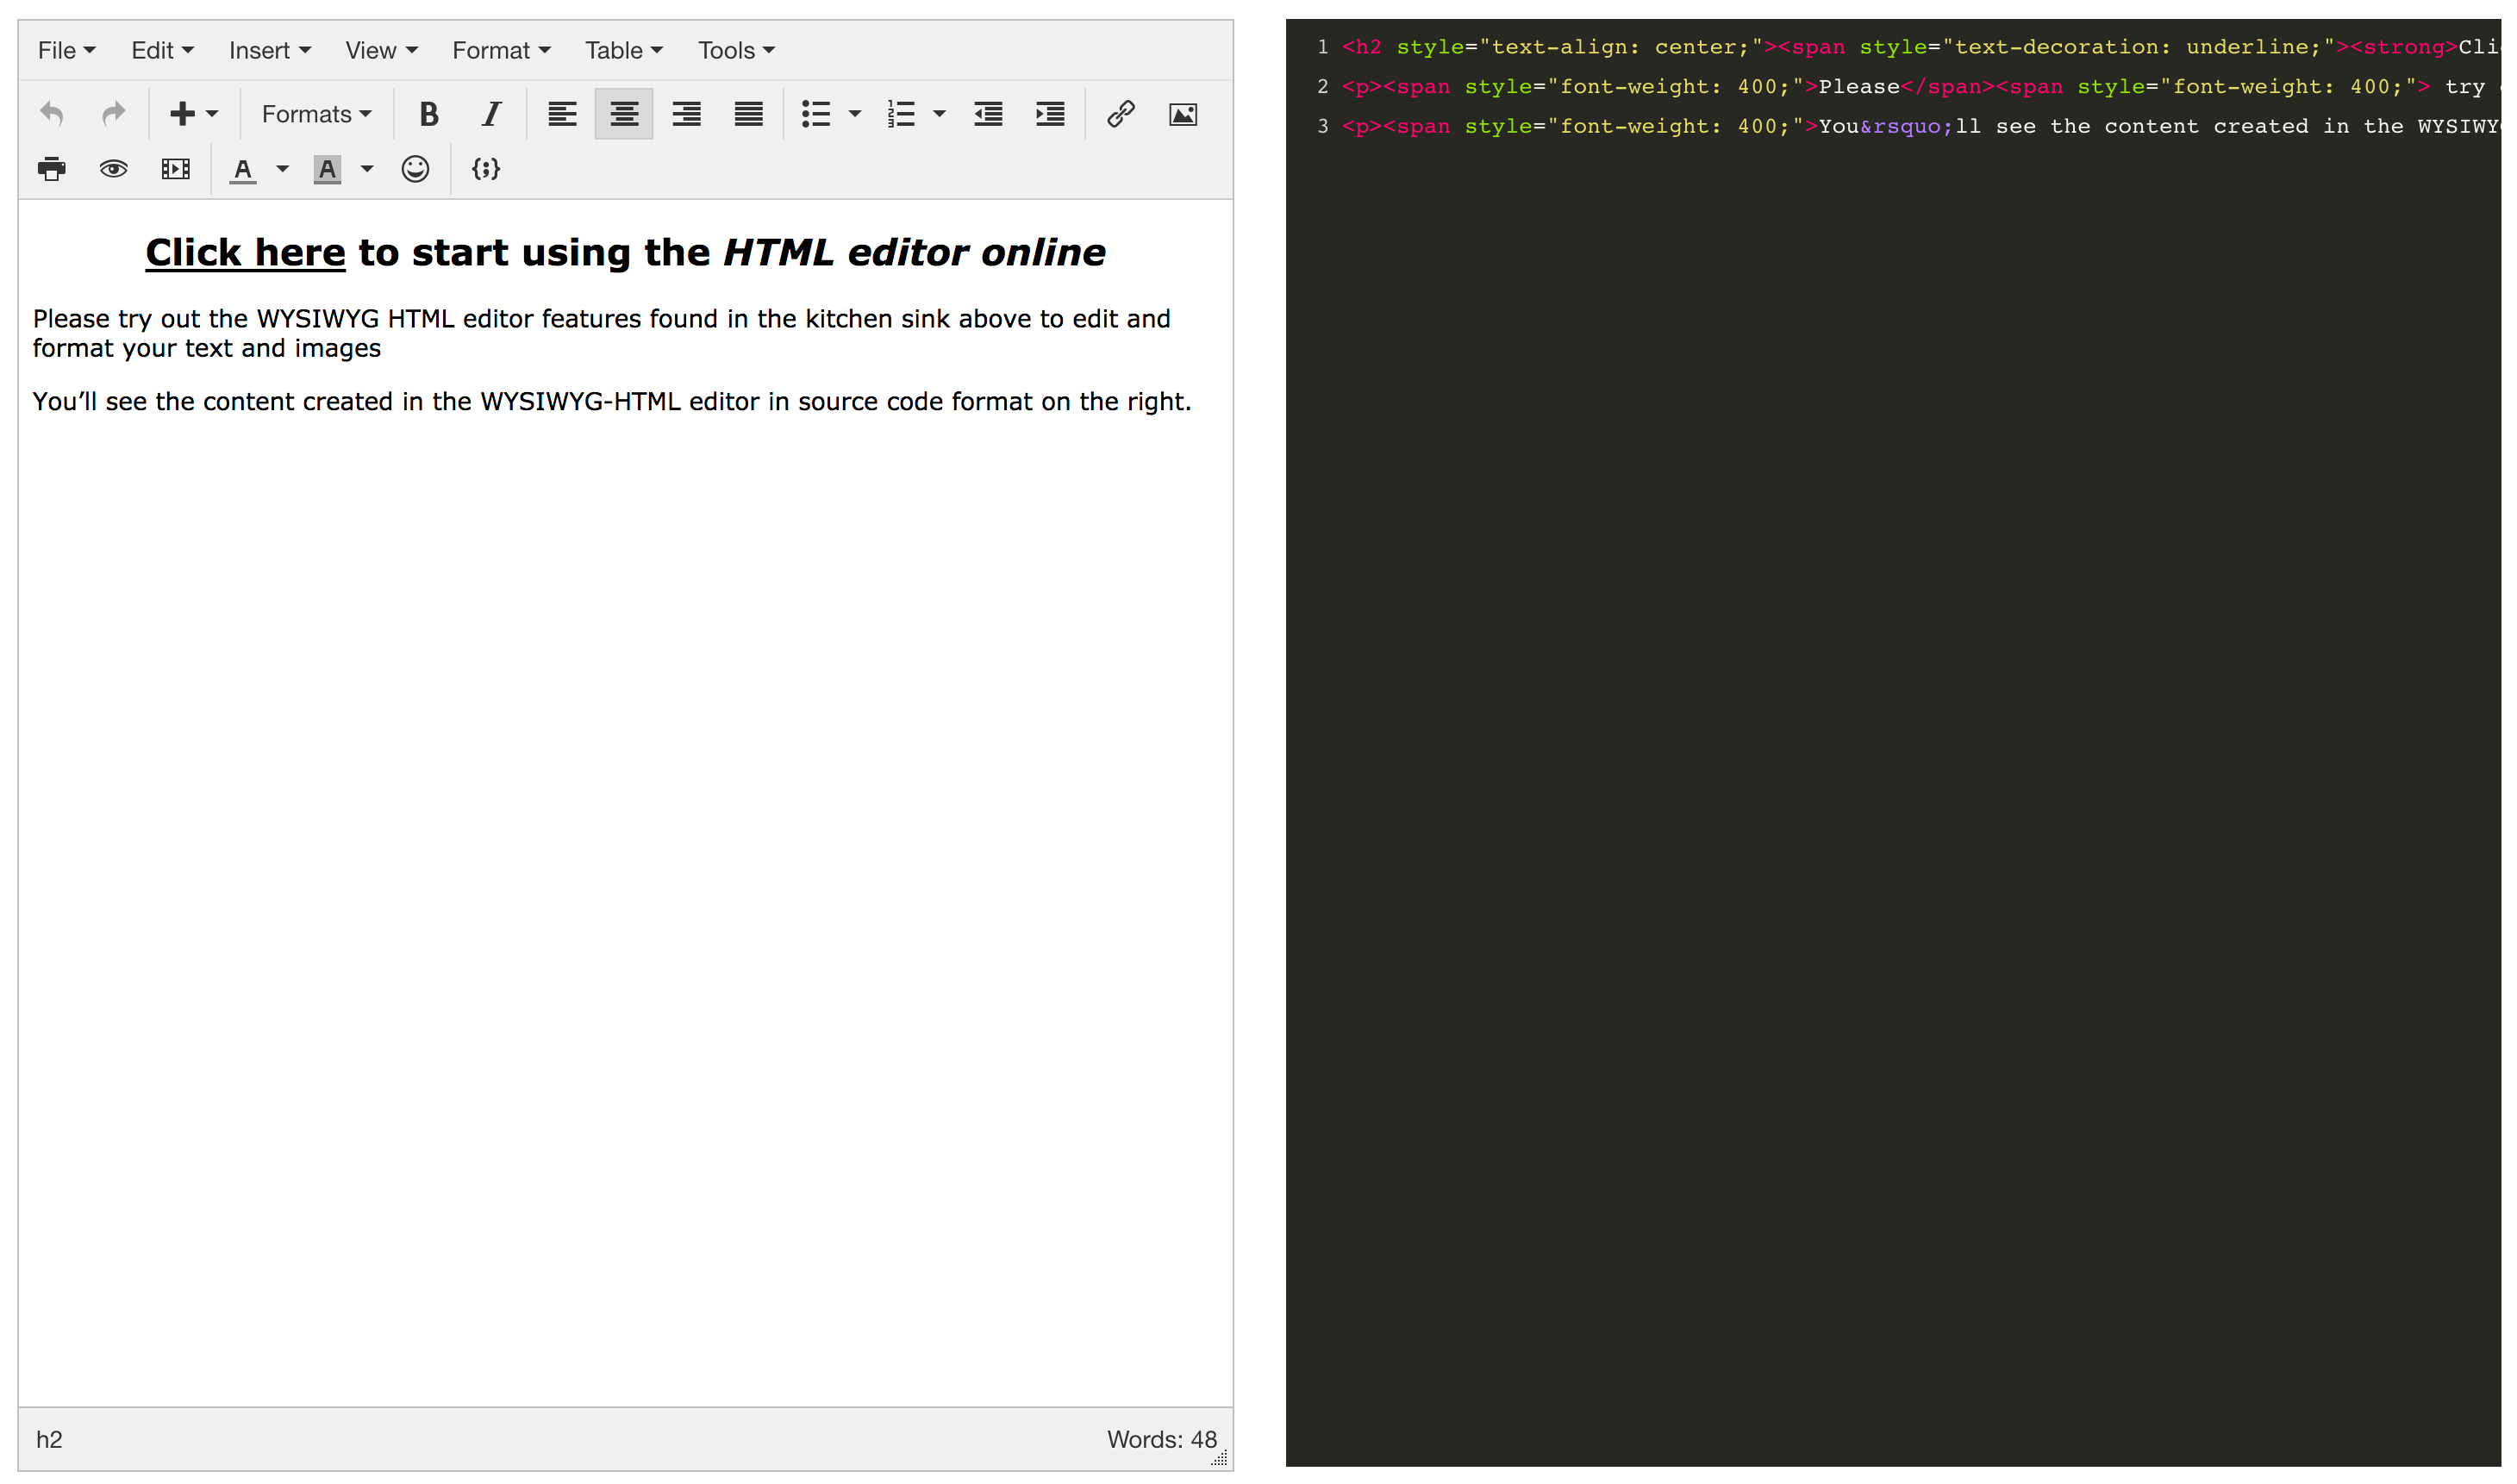Toggle center alignment button
The width and height of the screenshot is (2517, 1484).
(624, 114)
